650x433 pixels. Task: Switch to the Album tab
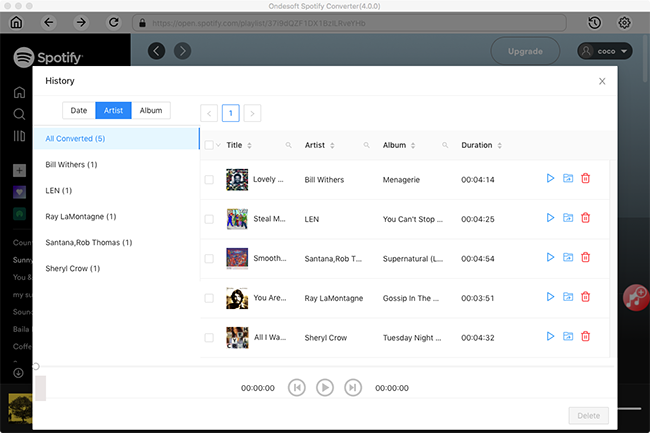(x=151, y=111)
